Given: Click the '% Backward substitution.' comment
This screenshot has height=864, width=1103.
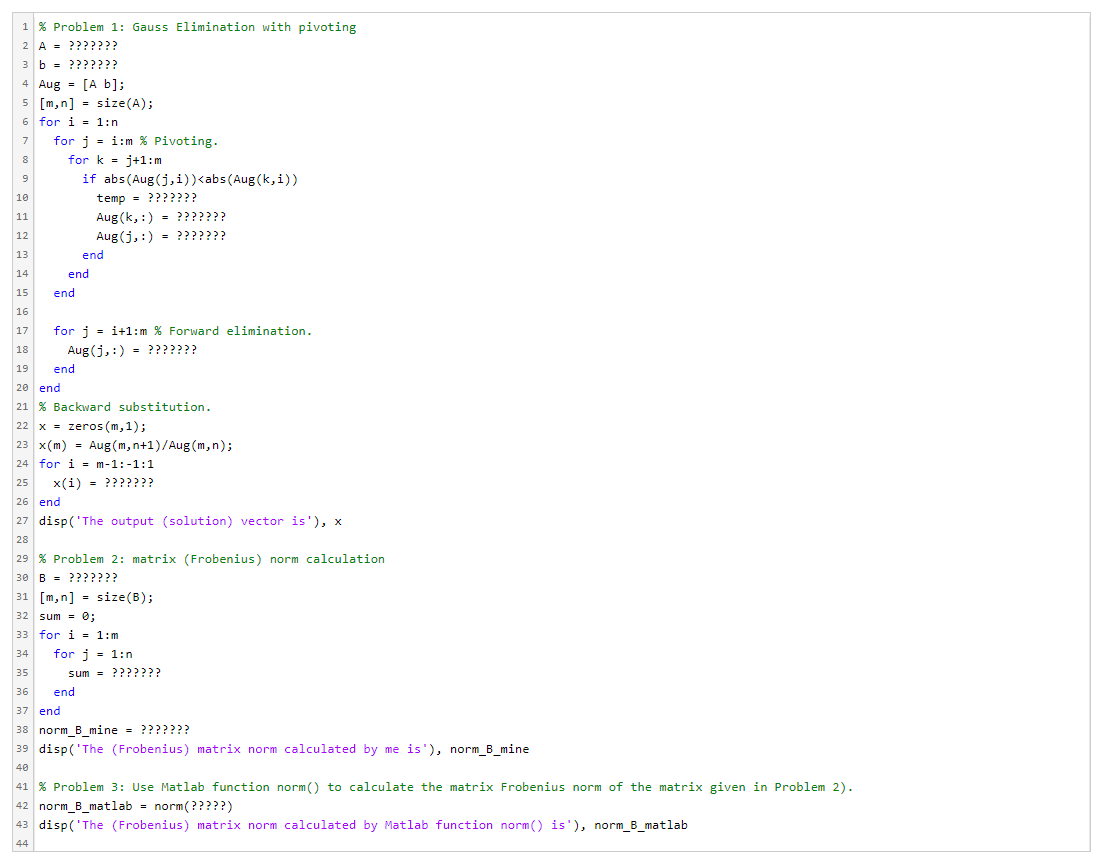Looking at the screenshot, I should tap(125, 407).
